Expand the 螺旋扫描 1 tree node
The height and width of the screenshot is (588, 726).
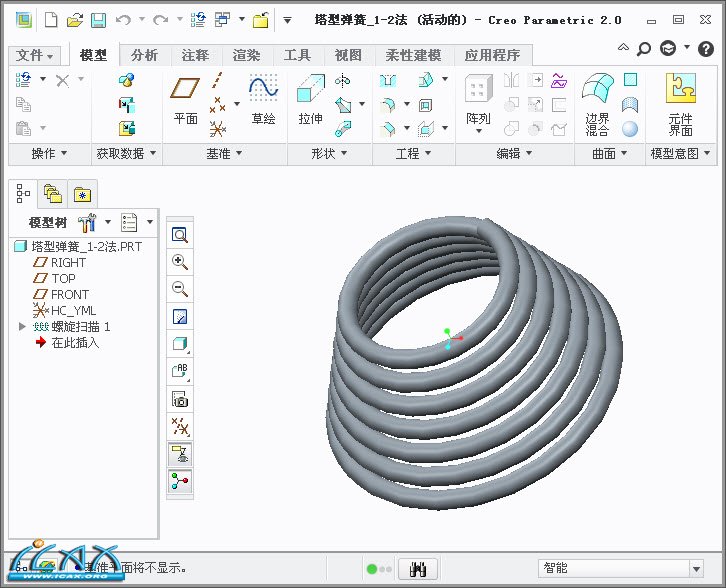tap(22, 326)
